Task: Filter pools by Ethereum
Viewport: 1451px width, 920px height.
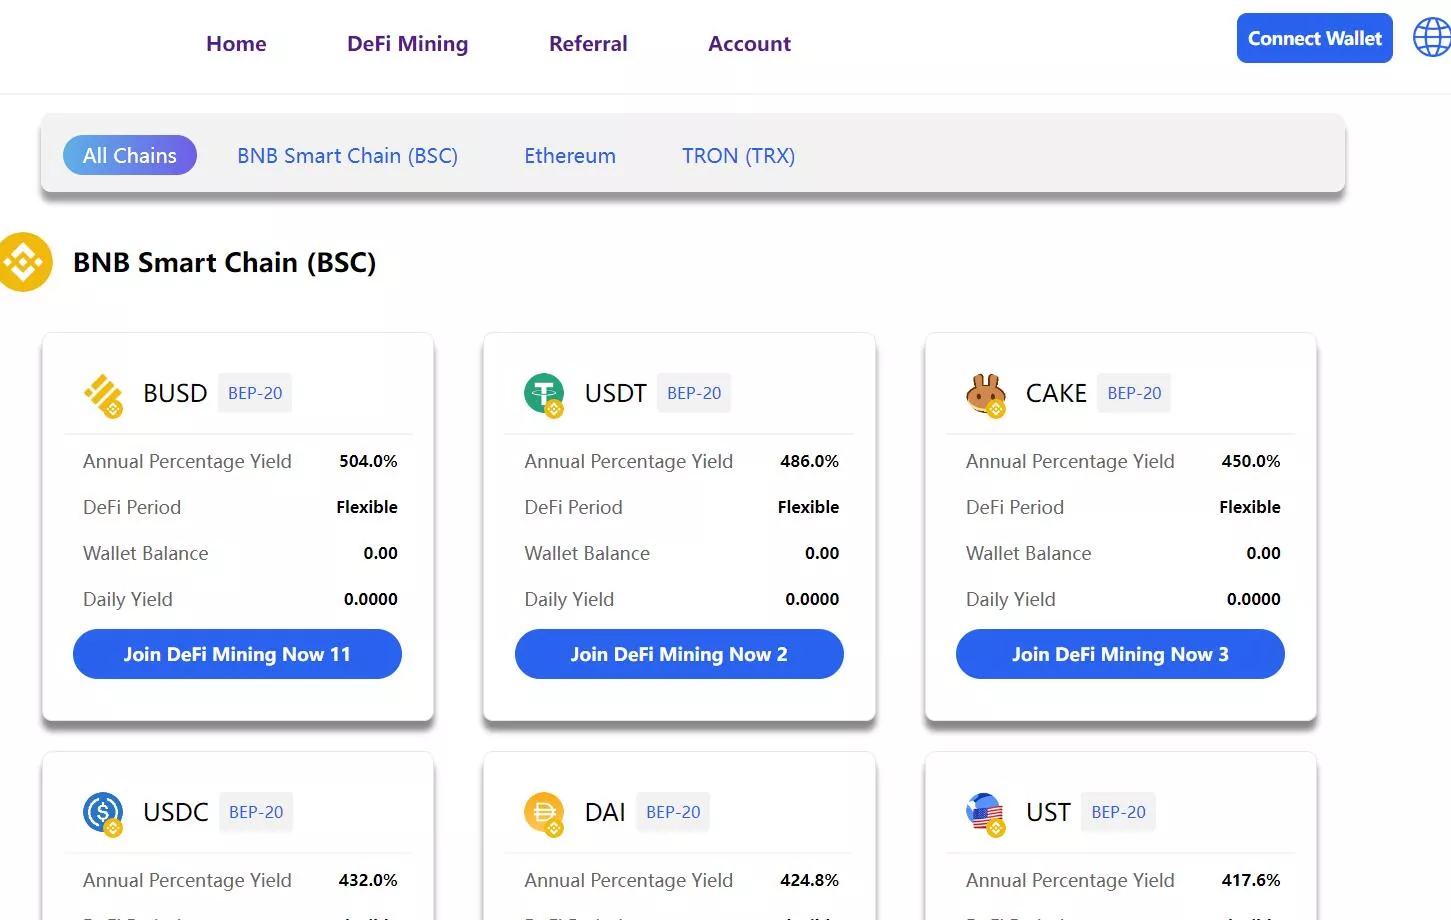Action: click(x=570, y=156)
